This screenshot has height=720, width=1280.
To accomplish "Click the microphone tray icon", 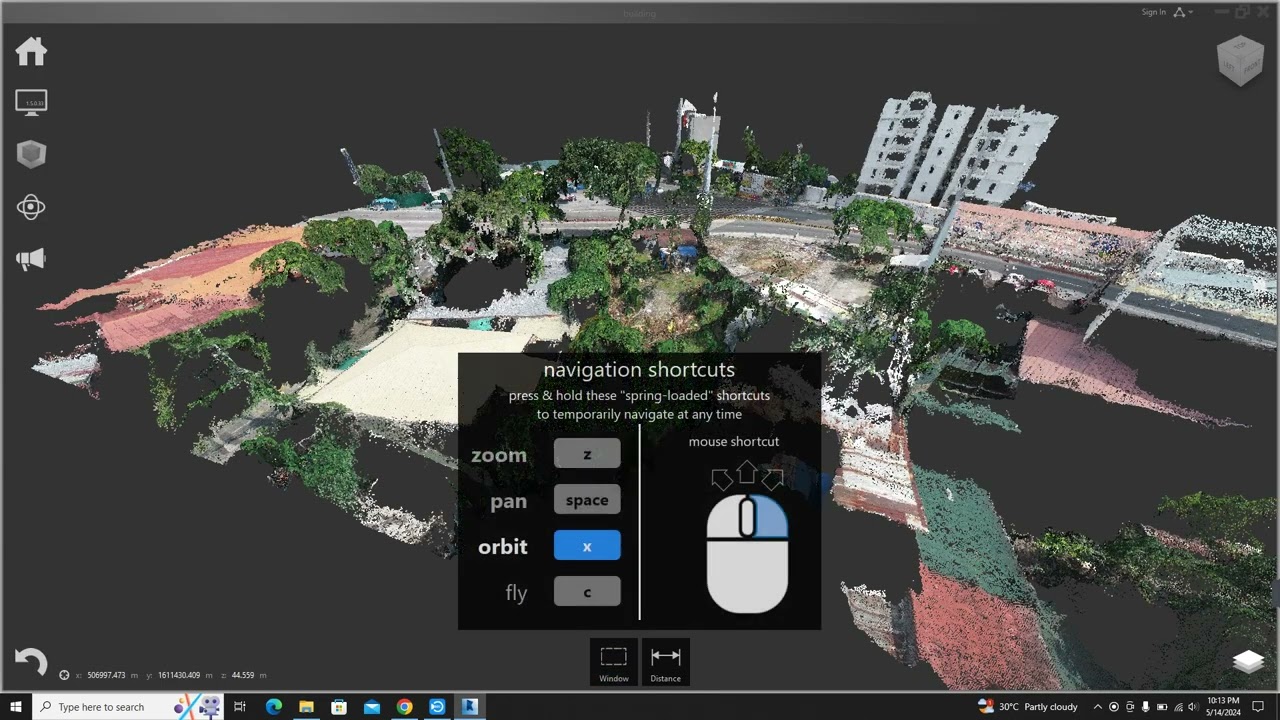I will (x=1146, y=707).
